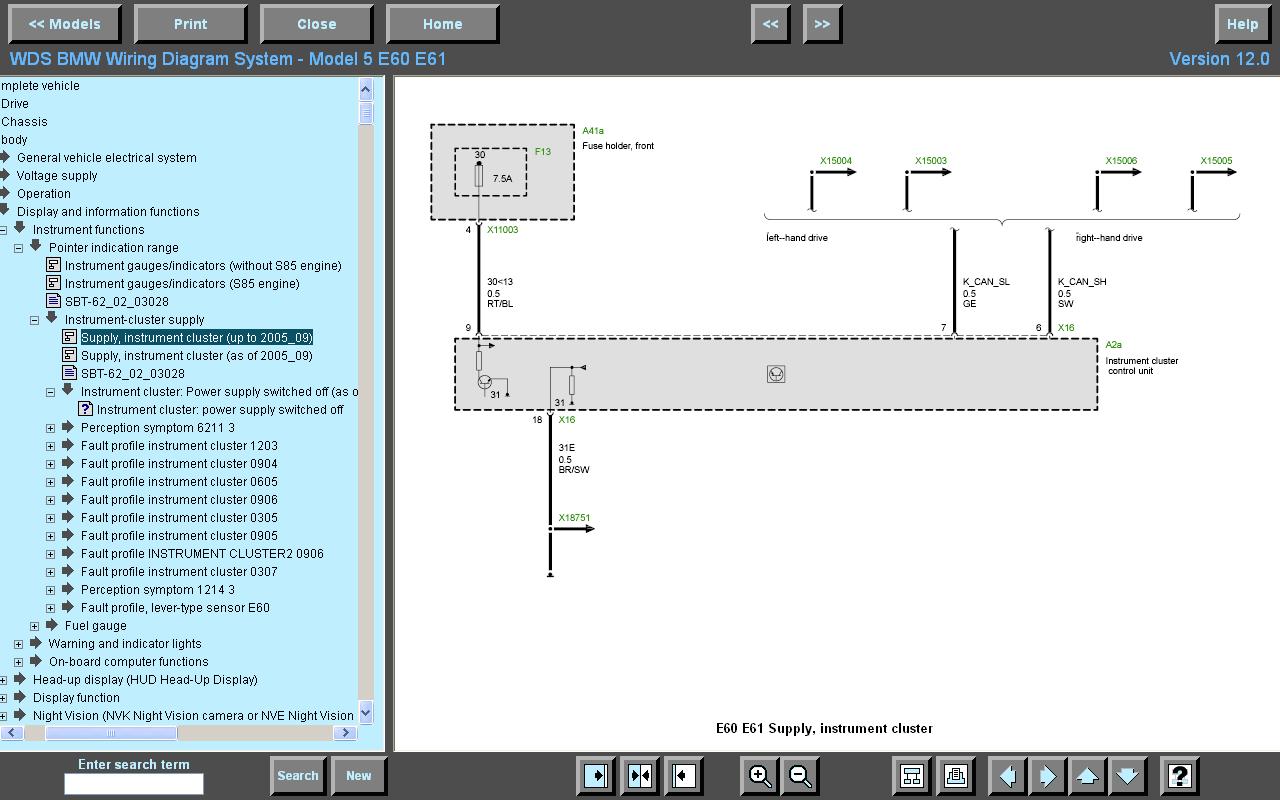Go back to Models
This screenshot has height=800, width=1280.
[x=65, y=24]
